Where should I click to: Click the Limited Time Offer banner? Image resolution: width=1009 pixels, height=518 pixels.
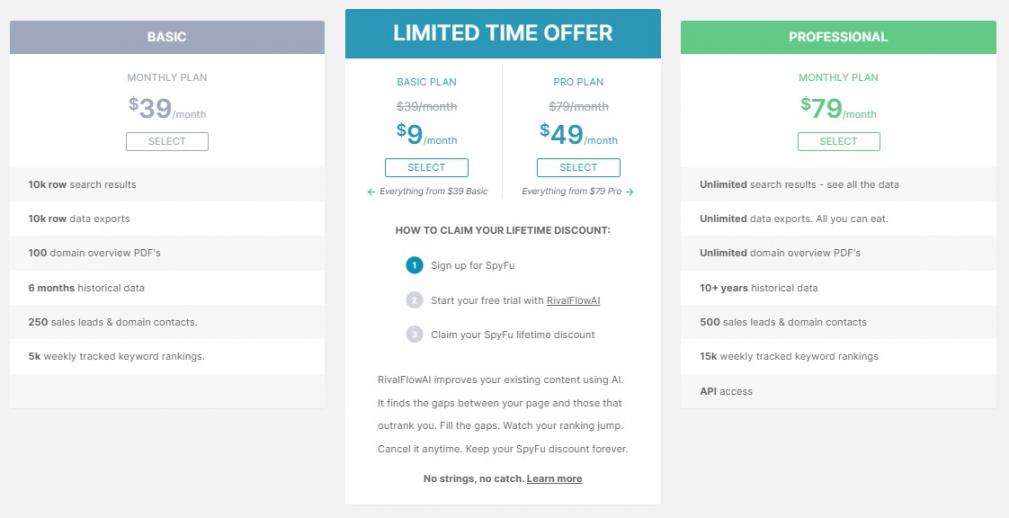tap(502, 34)
